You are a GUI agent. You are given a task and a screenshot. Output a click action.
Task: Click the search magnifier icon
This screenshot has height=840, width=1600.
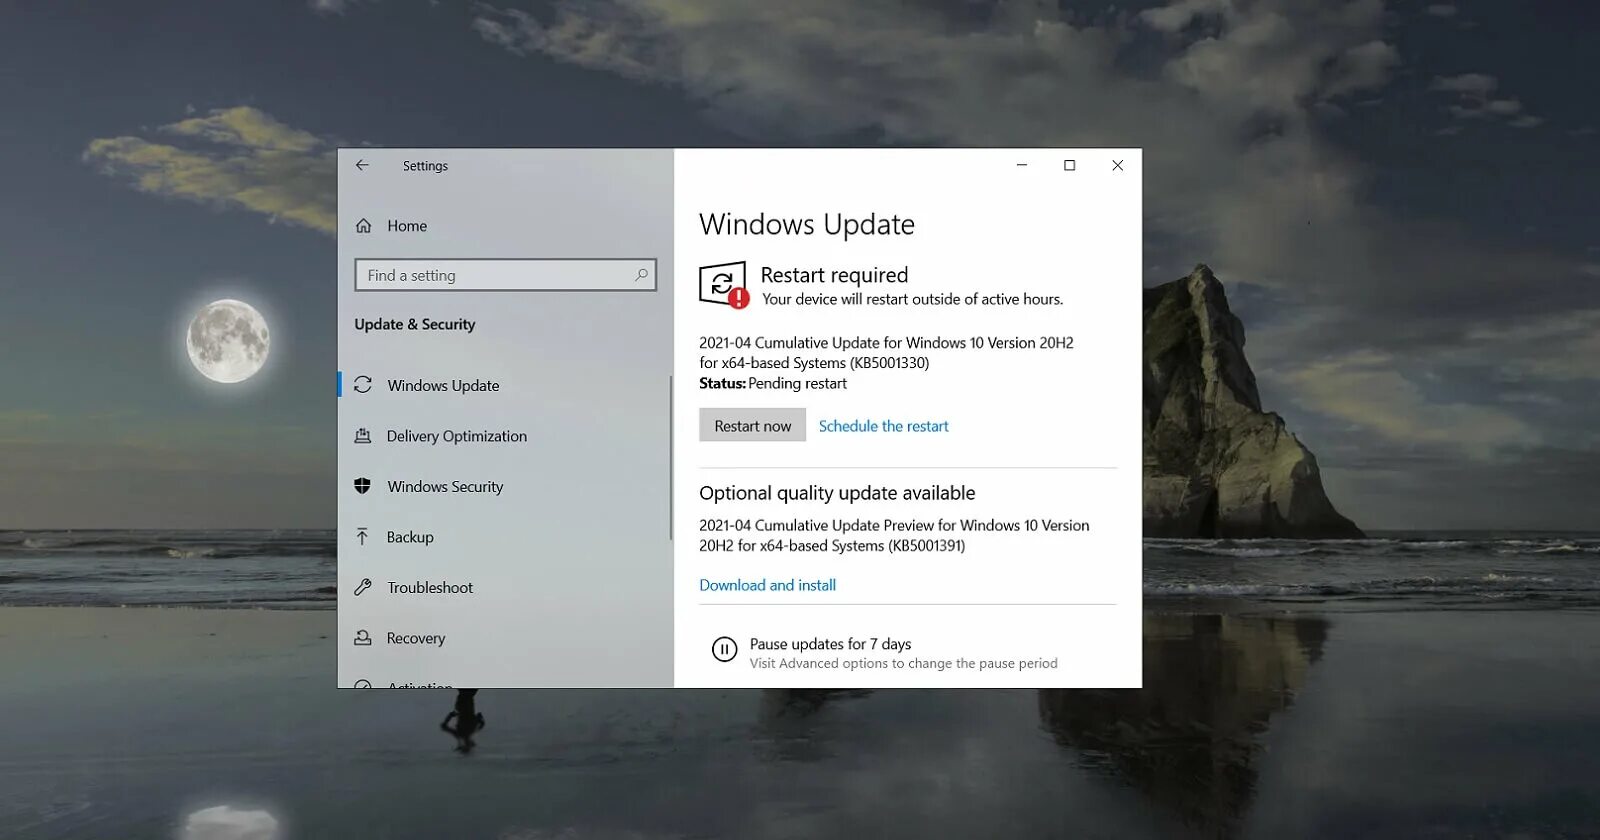(x=641, y=275)
